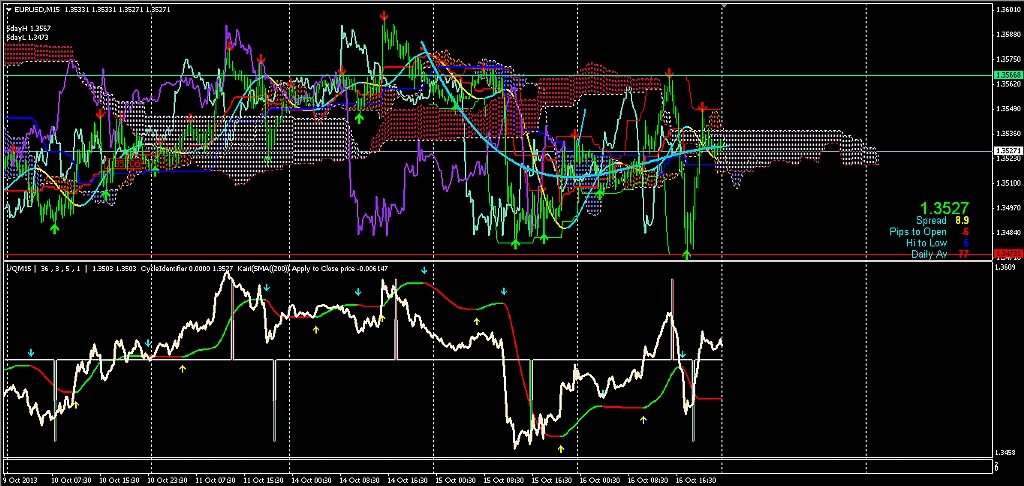
Task: Click 1.35360 on the price scale
Action: point(1006,134)
